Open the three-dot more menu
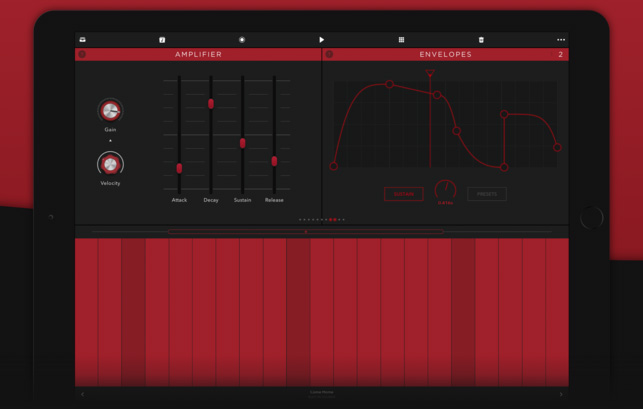Viewport: 643px width, 409px height. [561, 40]
